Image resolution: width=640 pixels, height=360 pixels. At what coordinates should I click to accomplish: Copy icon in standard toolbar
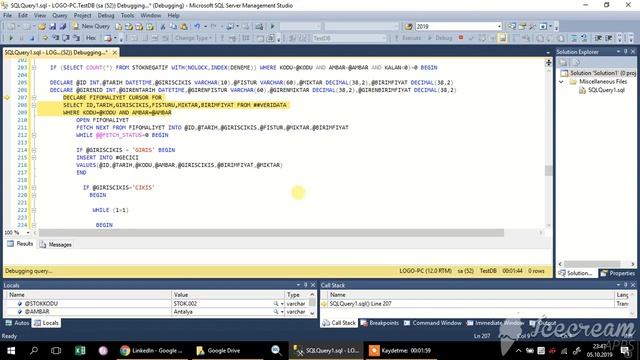pyautogui.click(x=173, y=27)
